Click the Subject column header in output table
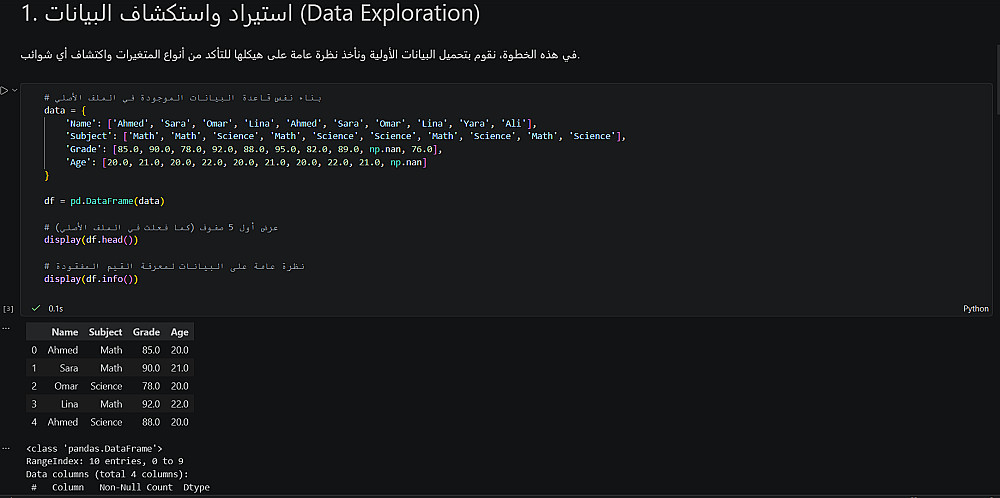Image resolution: width=1000 pixels, height=498 pixels. [x=105, y=332]
